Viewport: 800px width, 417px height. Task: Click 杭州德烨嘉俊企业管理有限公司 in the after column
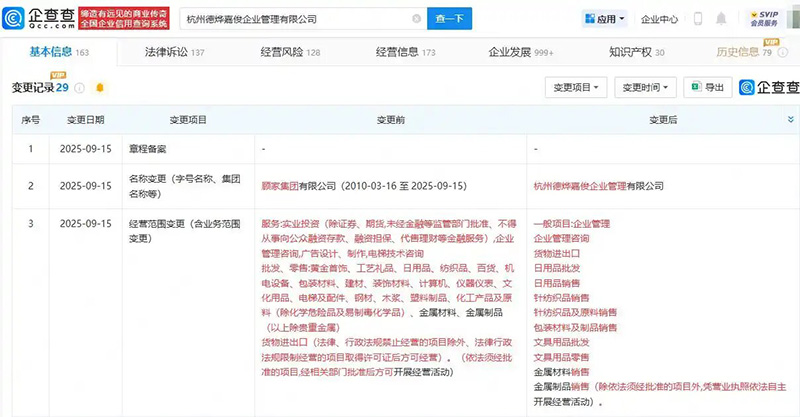click(x=598, y=186)
